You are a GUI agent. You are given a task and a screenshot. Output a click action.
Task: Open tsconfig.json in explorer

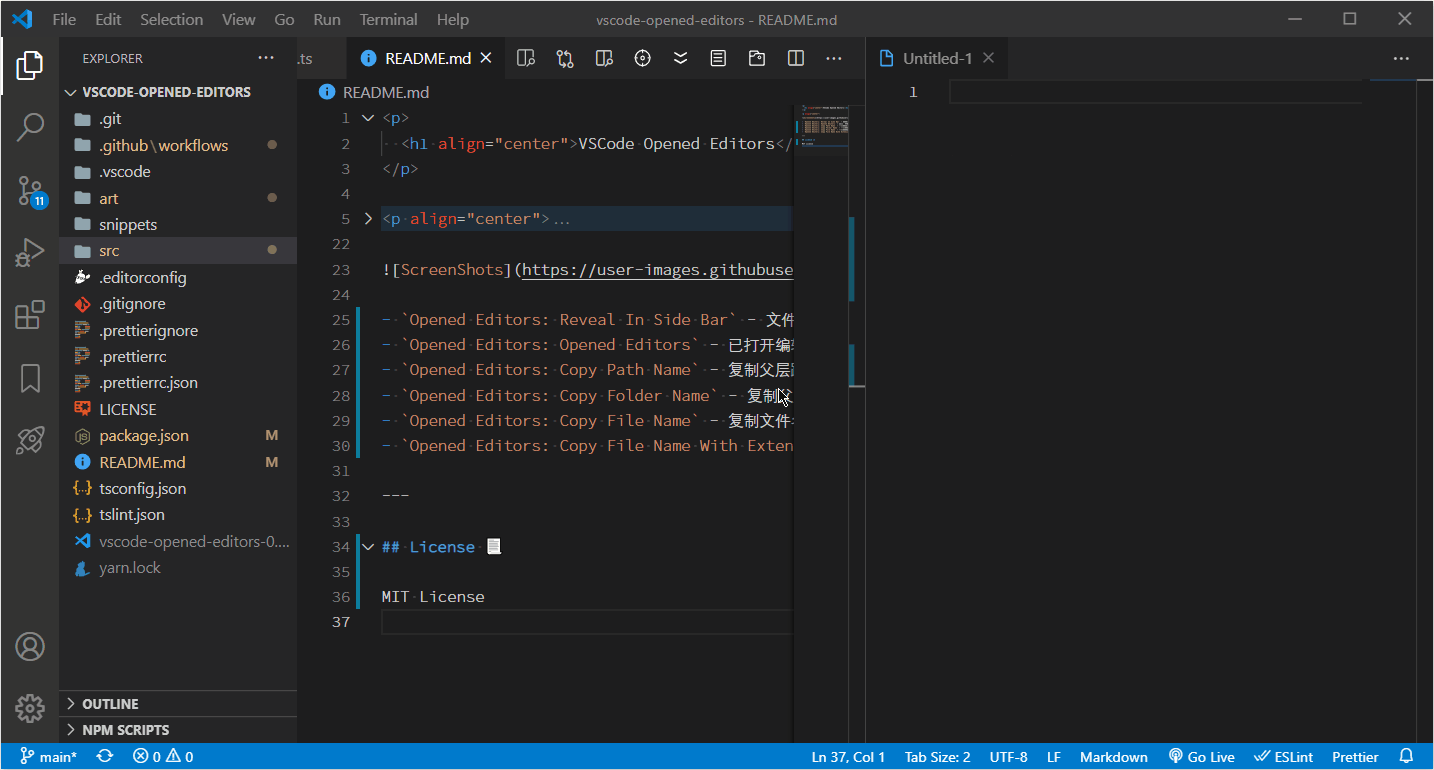178,489
